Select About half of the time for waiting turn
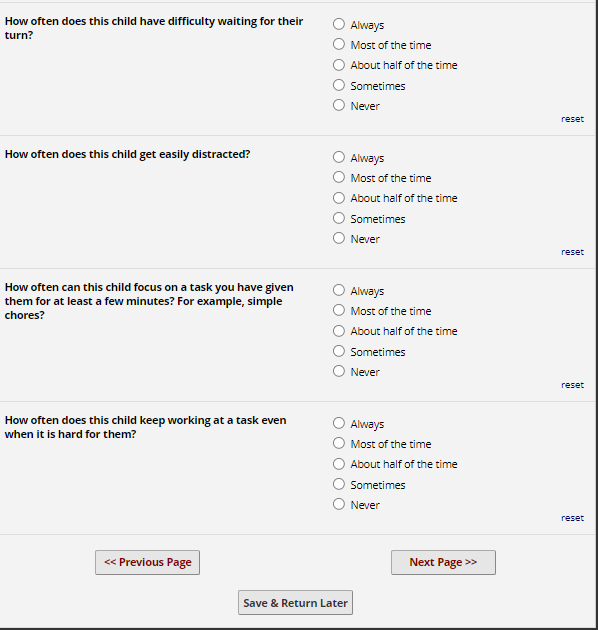This screenshot has height=630, width=598. (x=339, y=65)
